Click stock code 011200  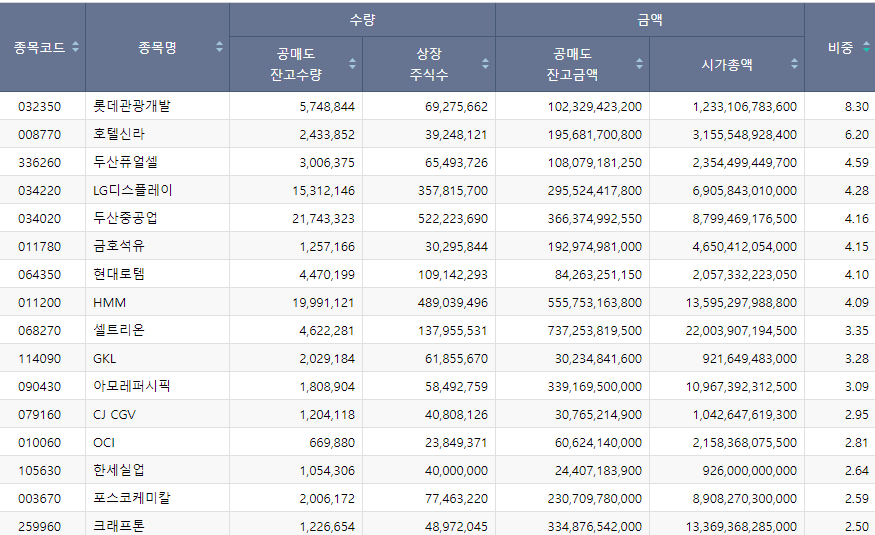[40, 302]
